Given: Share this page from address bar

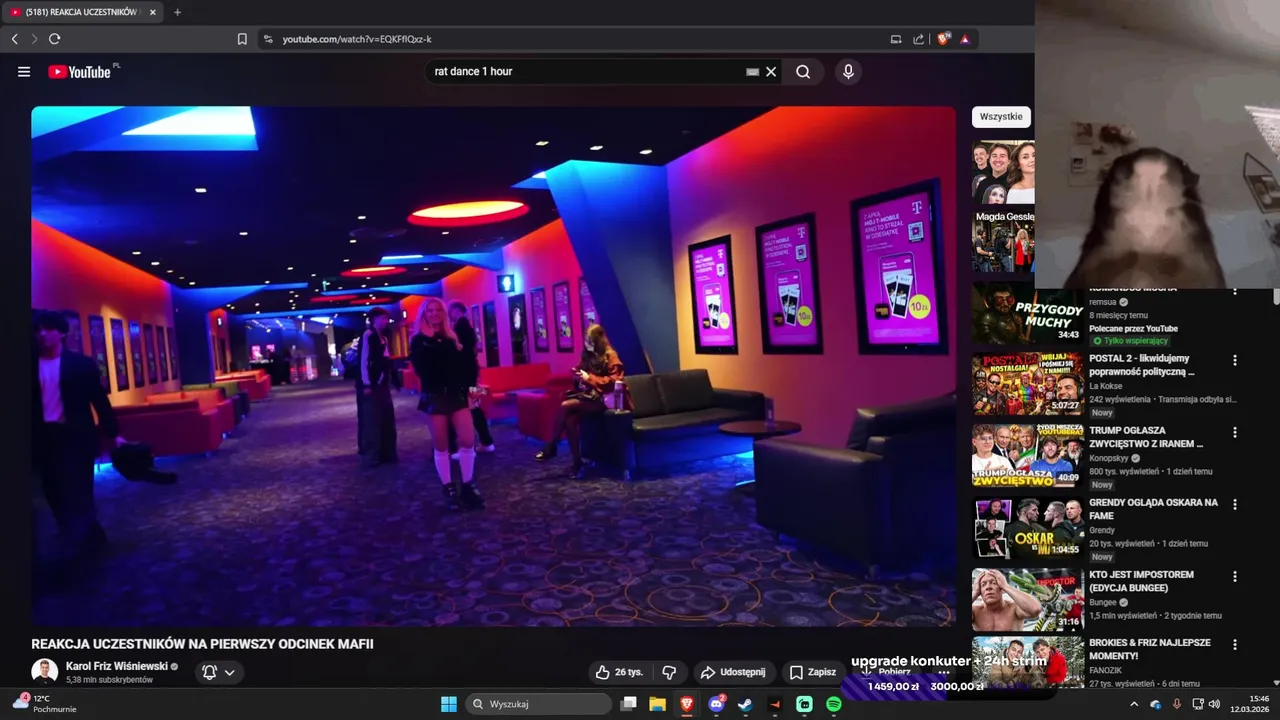Looking at the screenshot, I should coord(919,39).
